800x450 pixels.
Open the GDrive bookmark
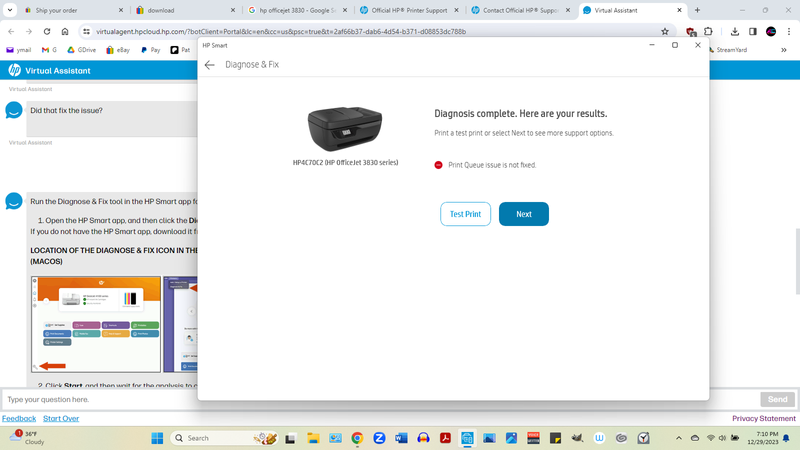pos(82,50)
